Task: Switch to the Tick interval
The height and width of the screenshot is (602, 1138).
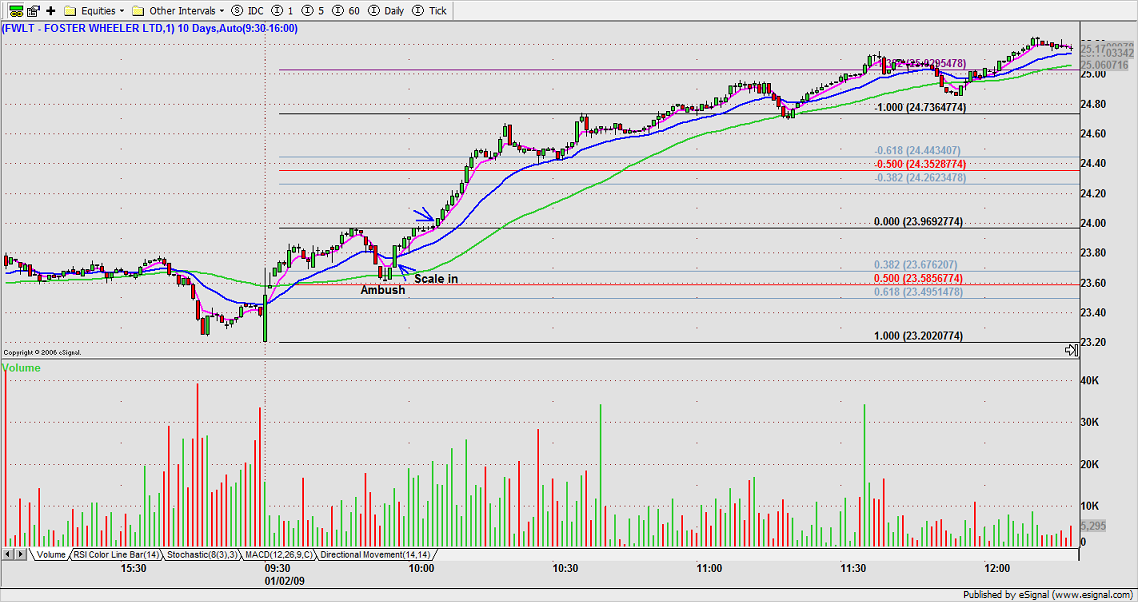Action: 430,11
